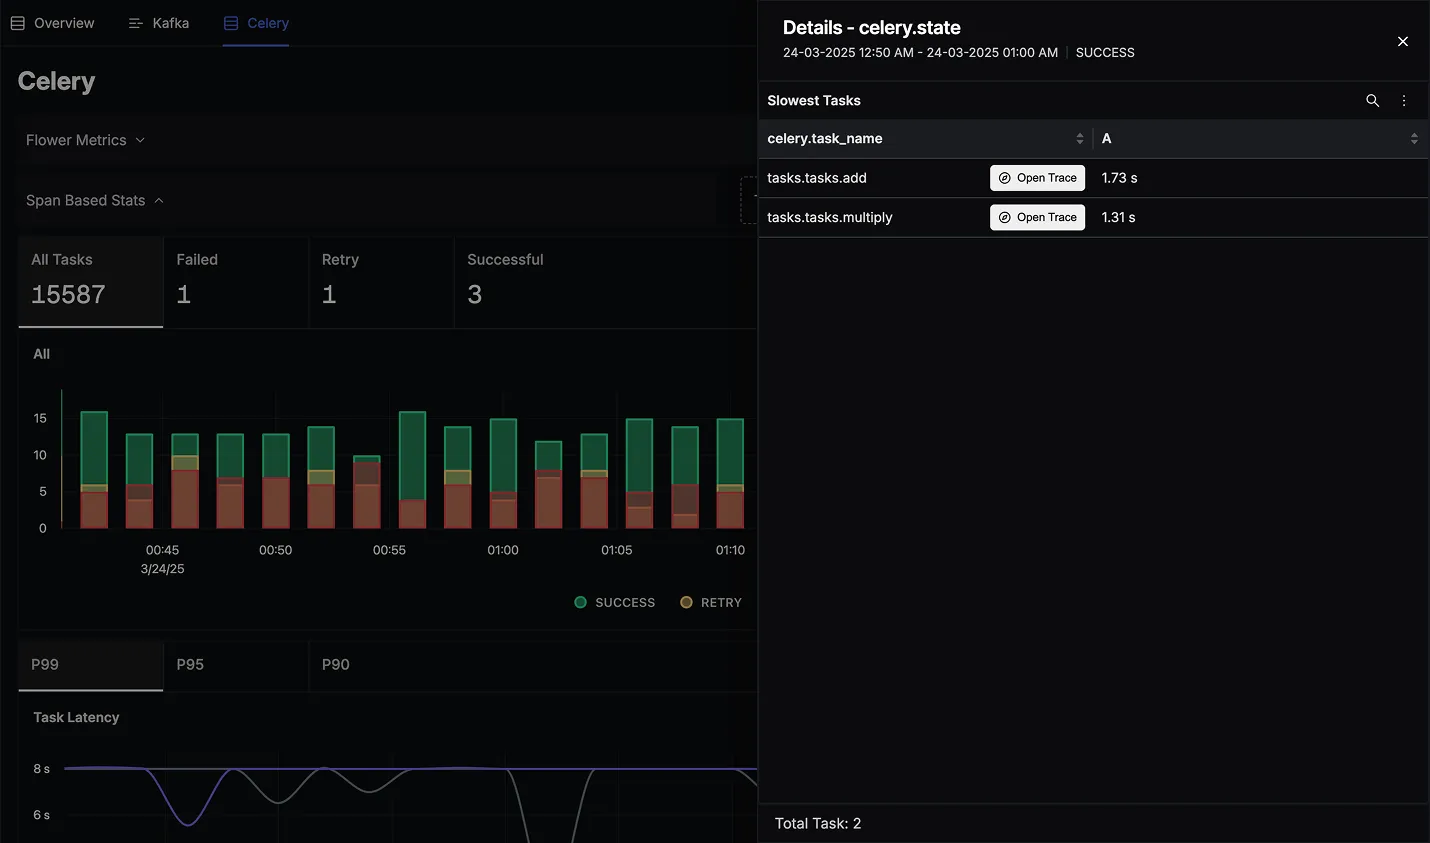Viewport: 1430px width, 843px height.
Task: Click the tasks.tasks.add row name
Action: pyautogui.click(x=817, y=178)
